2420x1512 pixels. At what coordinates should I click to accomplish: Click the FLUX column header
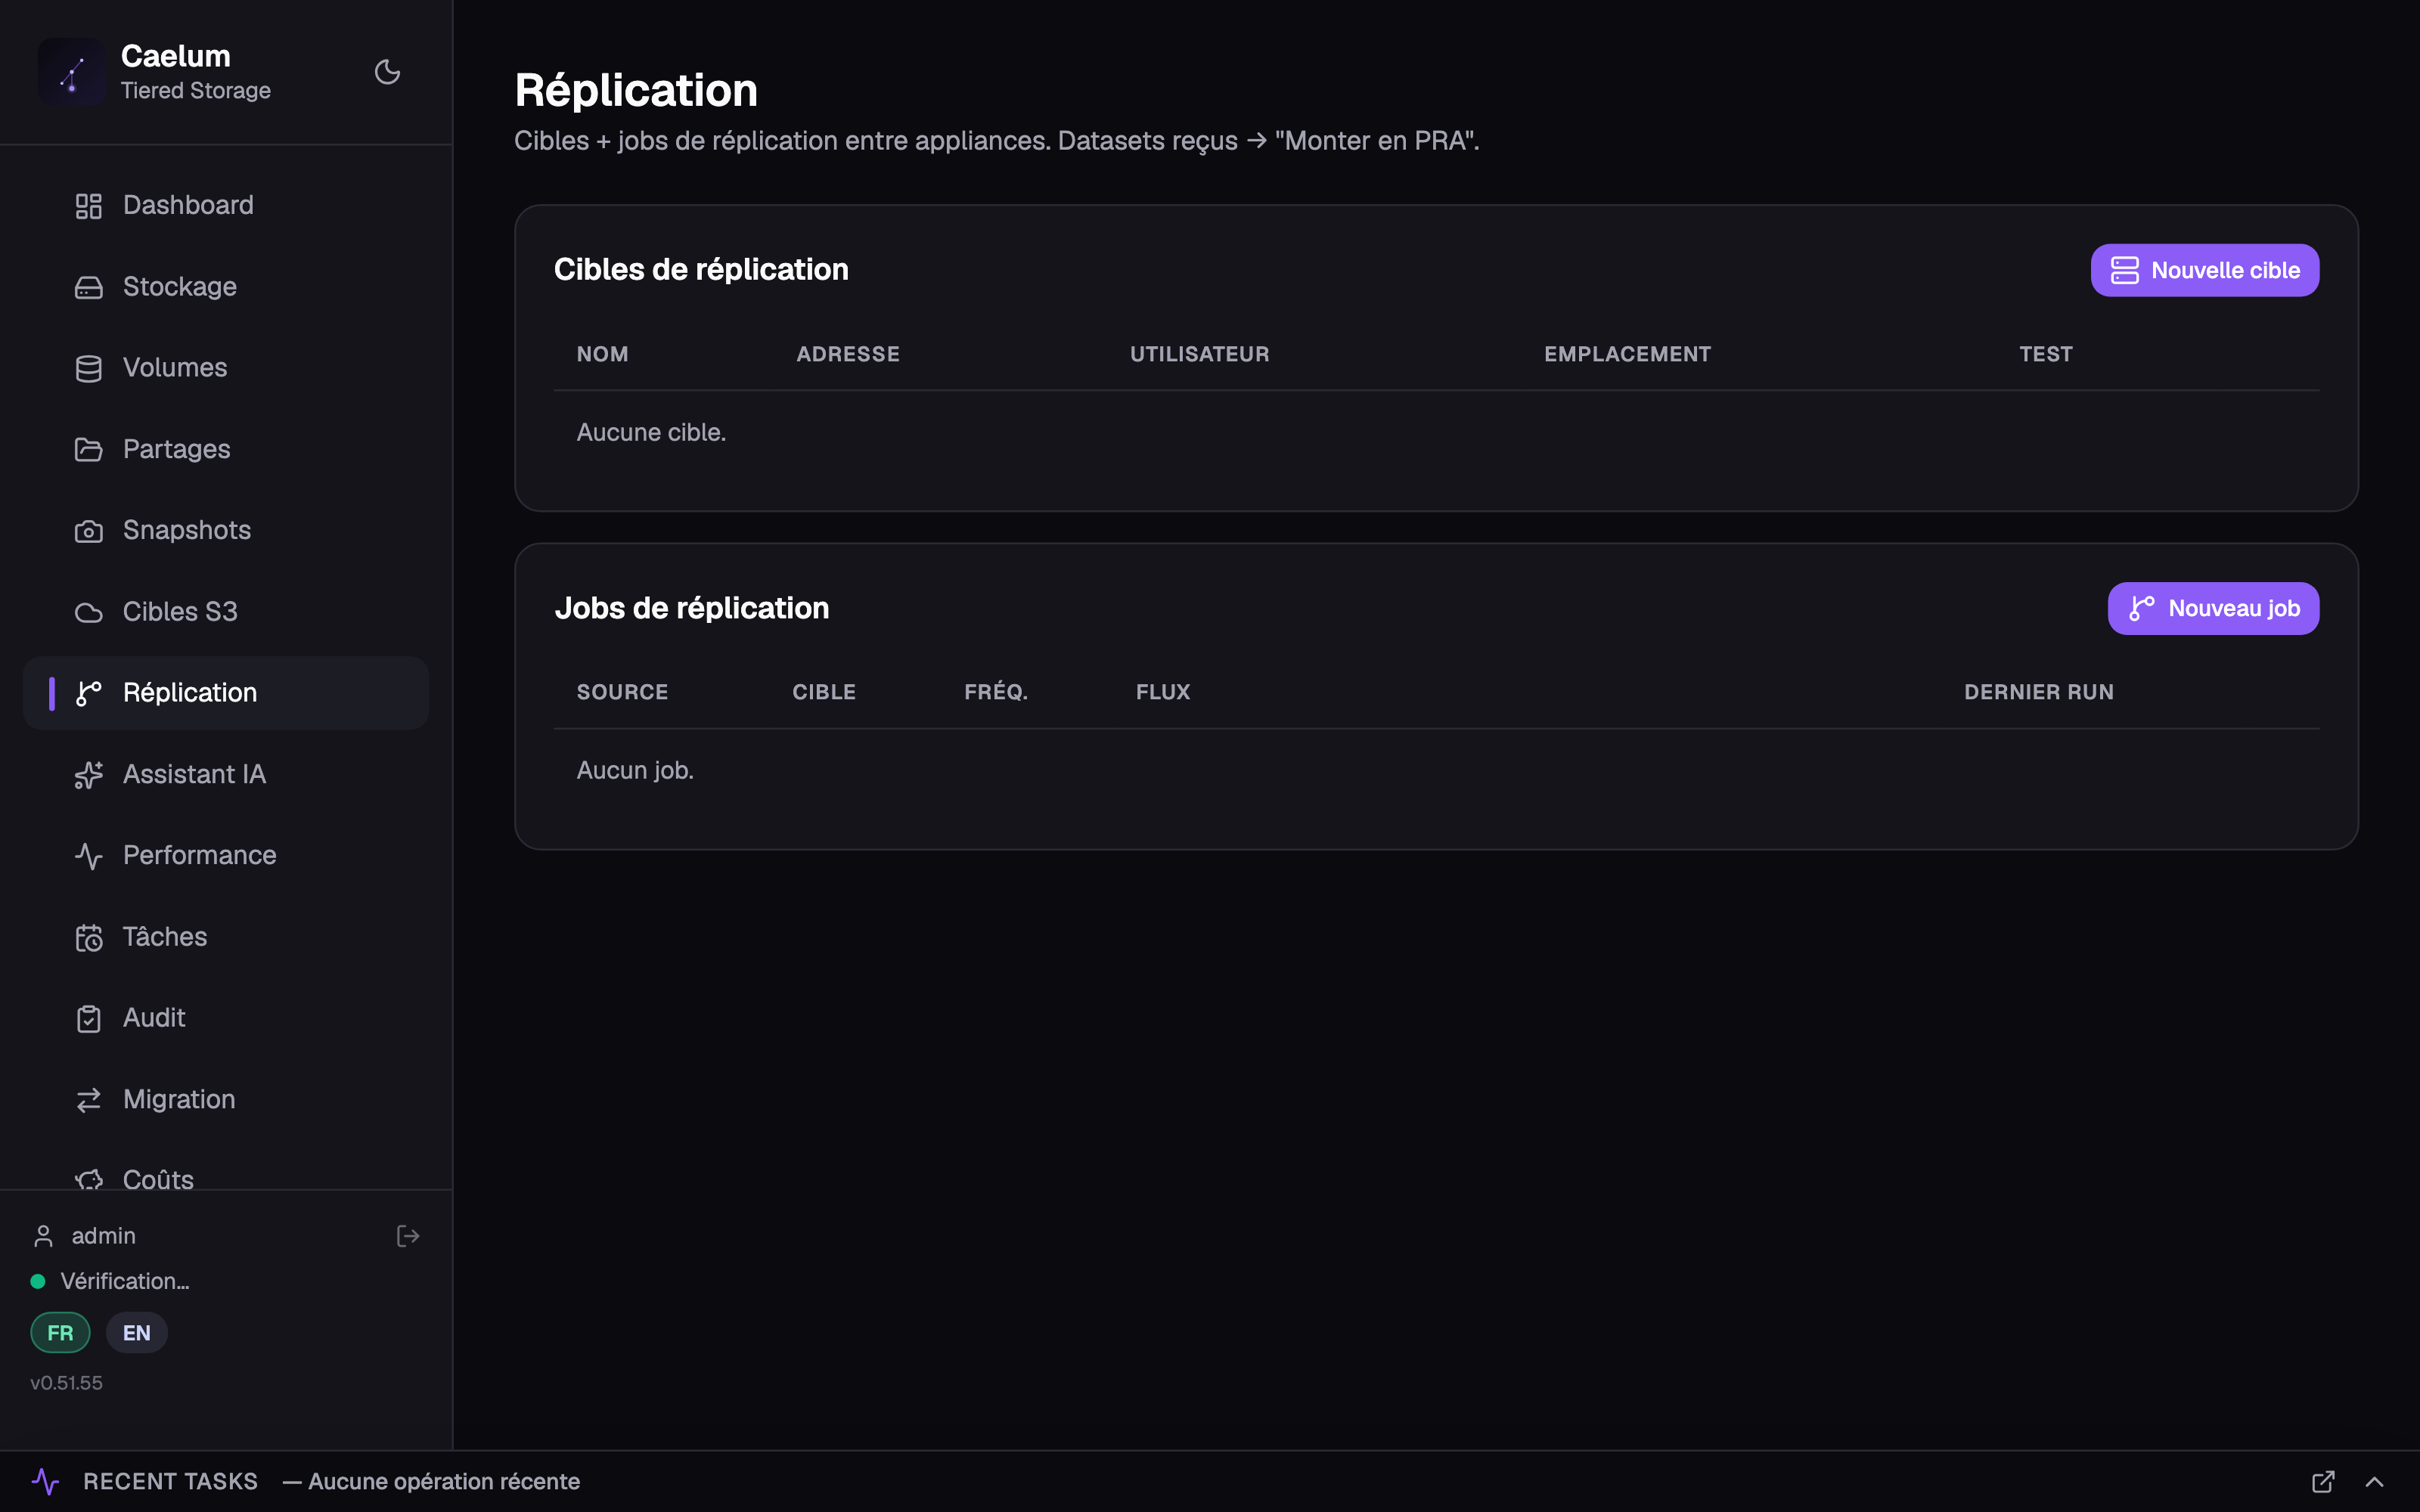click(1163, 692)
